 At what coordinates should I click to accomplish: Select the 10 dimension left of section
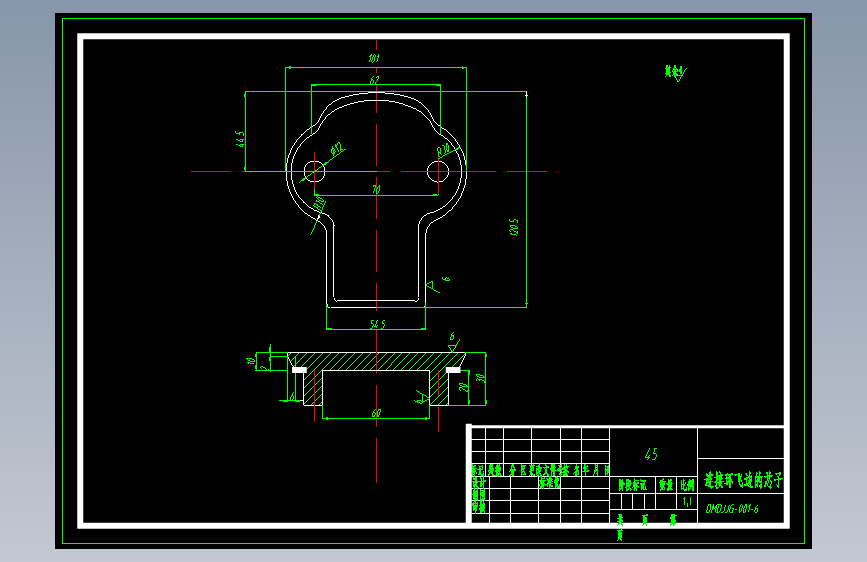[x=251, y=361]
